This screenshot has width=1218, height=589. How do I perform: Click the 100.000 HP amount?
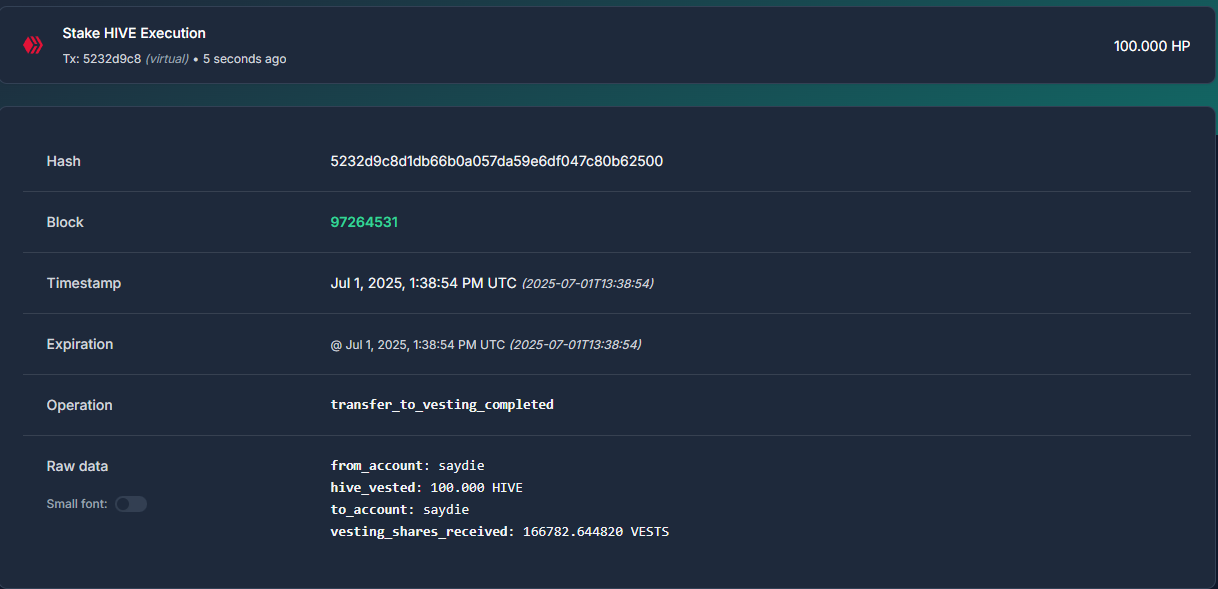[x=1152, y=46]
